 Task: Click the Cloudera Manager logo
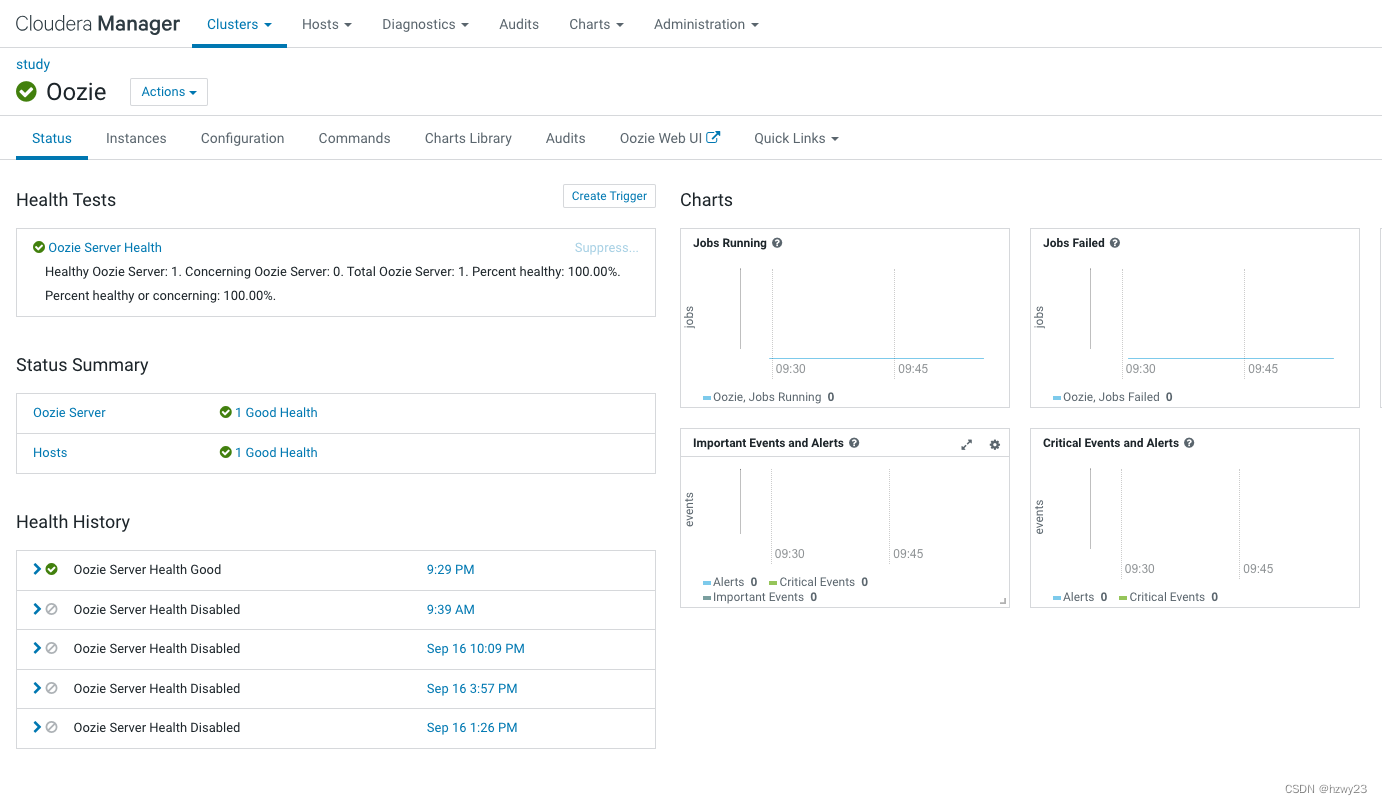(x=98, y=24)
